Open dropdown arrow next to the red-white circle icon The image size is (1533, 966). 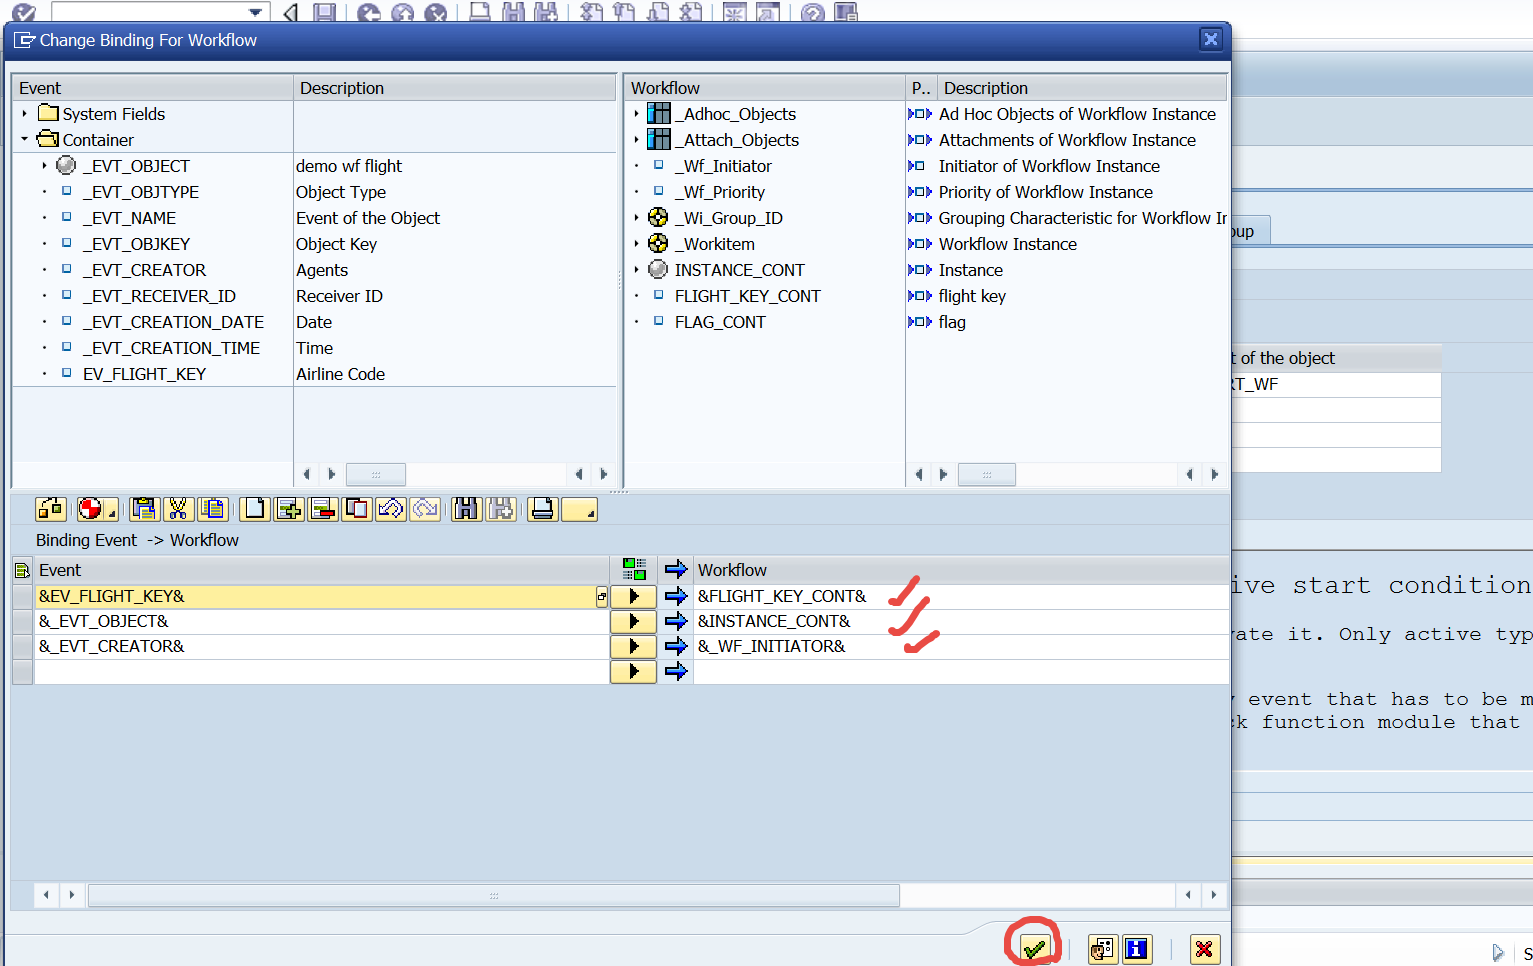(x=111, y=513)
